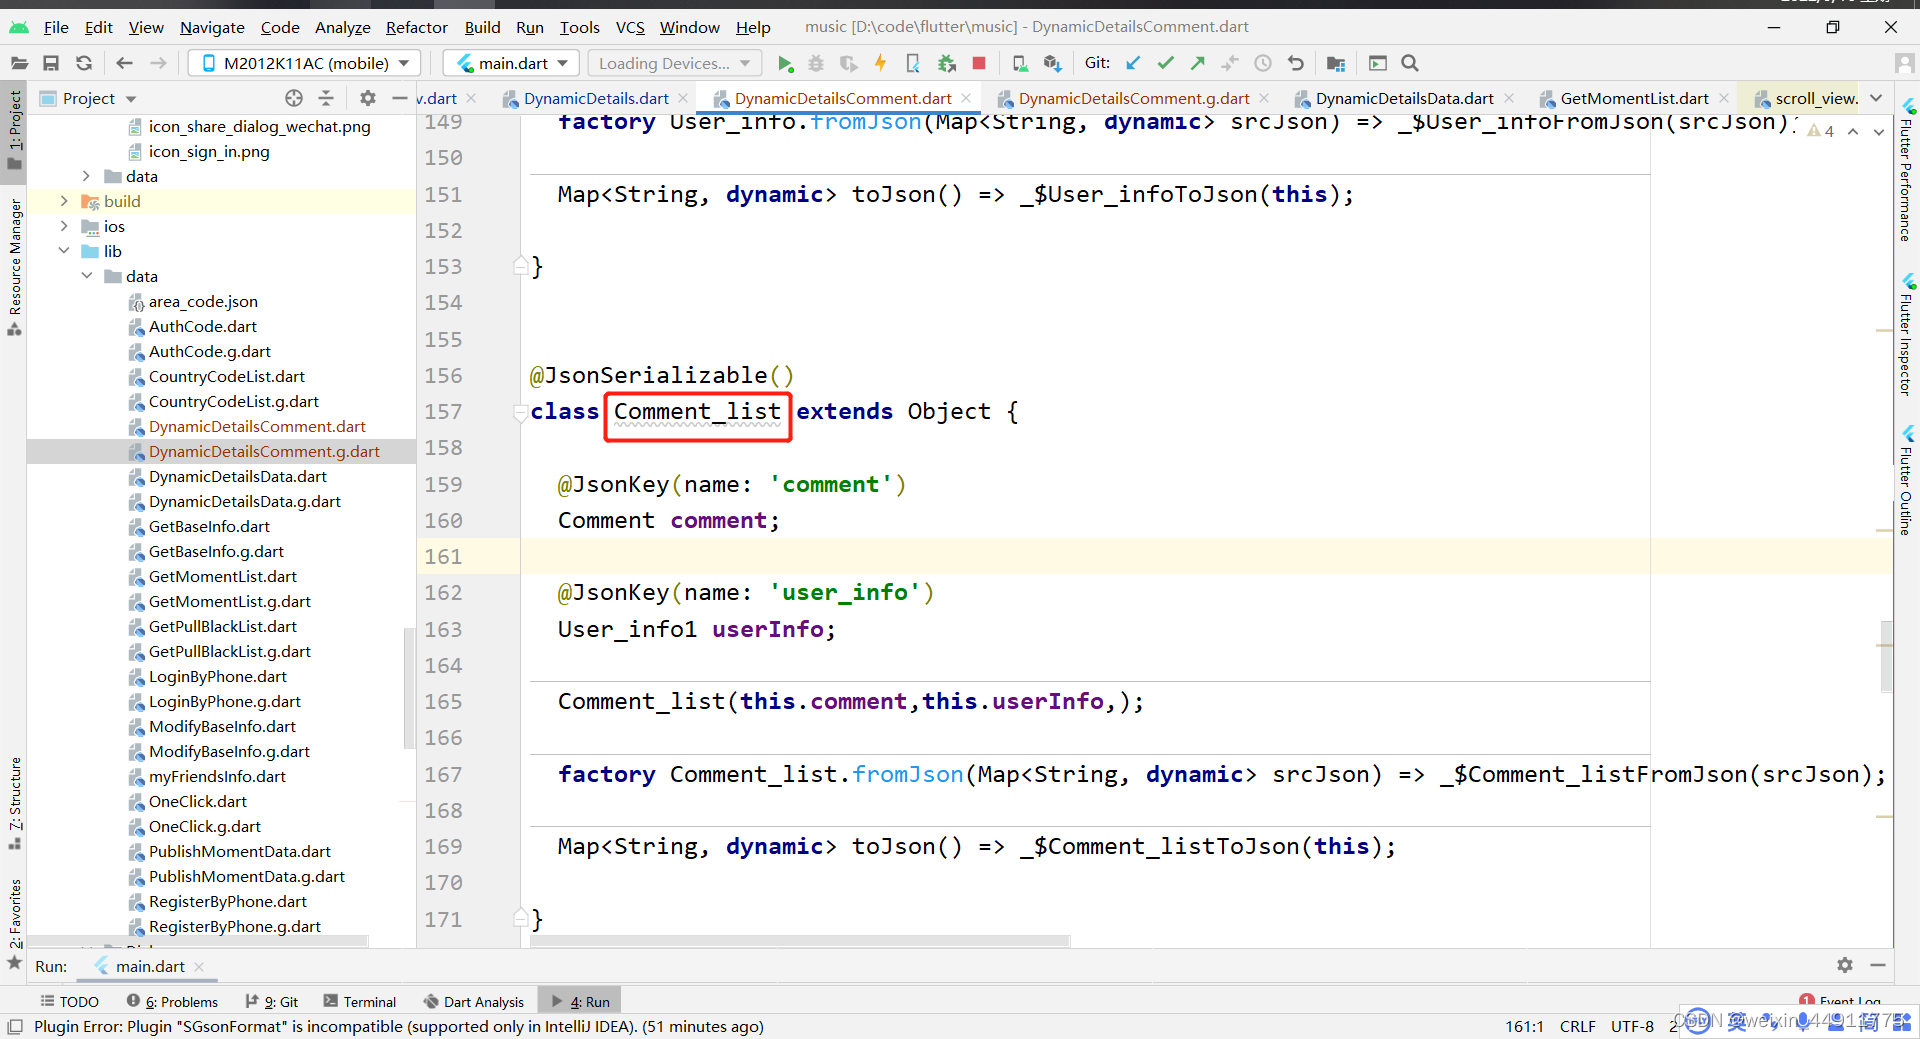1920x1039 pixels.
Task: Click the Flutter Hot Reload lightning icon
Action: click(x=881, y=63)
